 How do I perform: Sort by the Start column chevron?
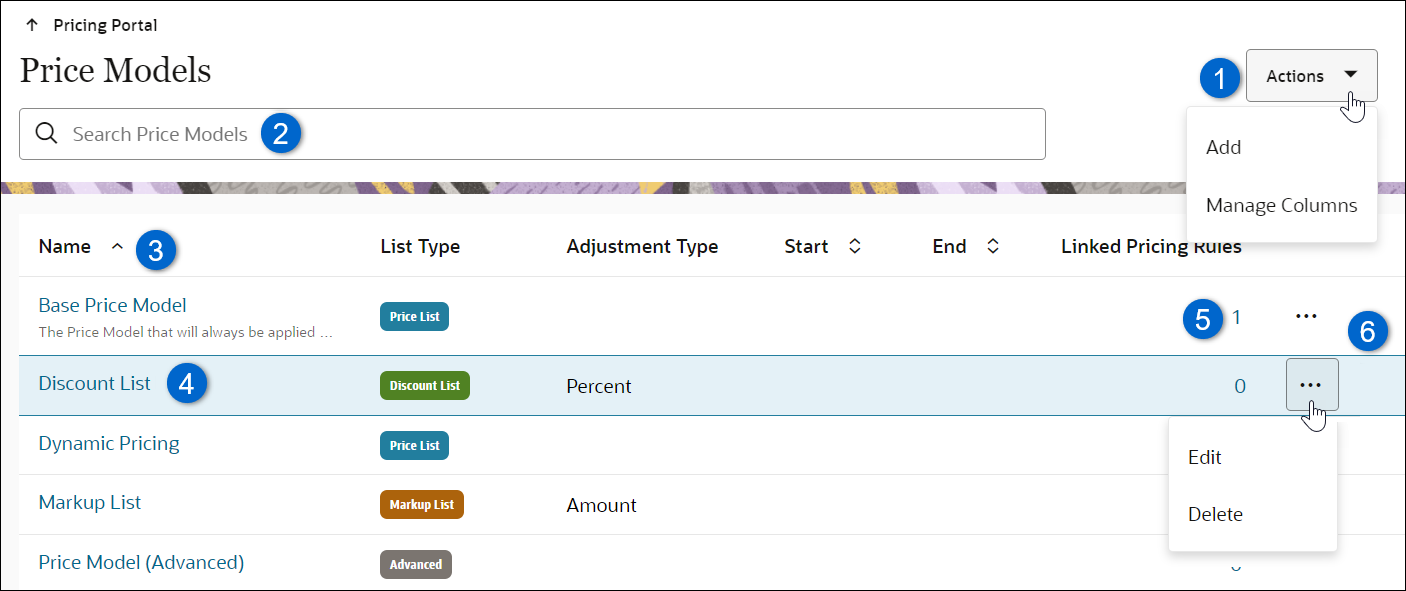(x=853, y=245)
